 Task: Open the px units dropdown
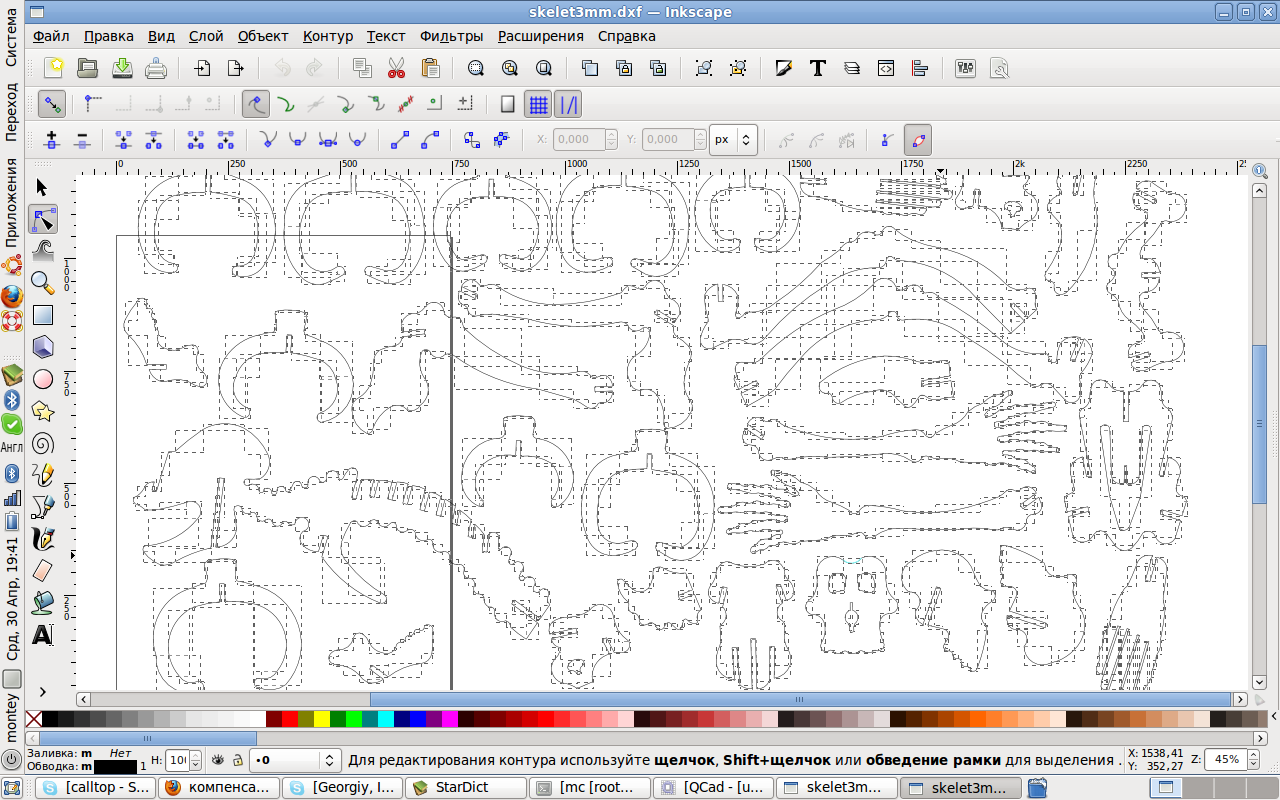[x=734, y=140]
